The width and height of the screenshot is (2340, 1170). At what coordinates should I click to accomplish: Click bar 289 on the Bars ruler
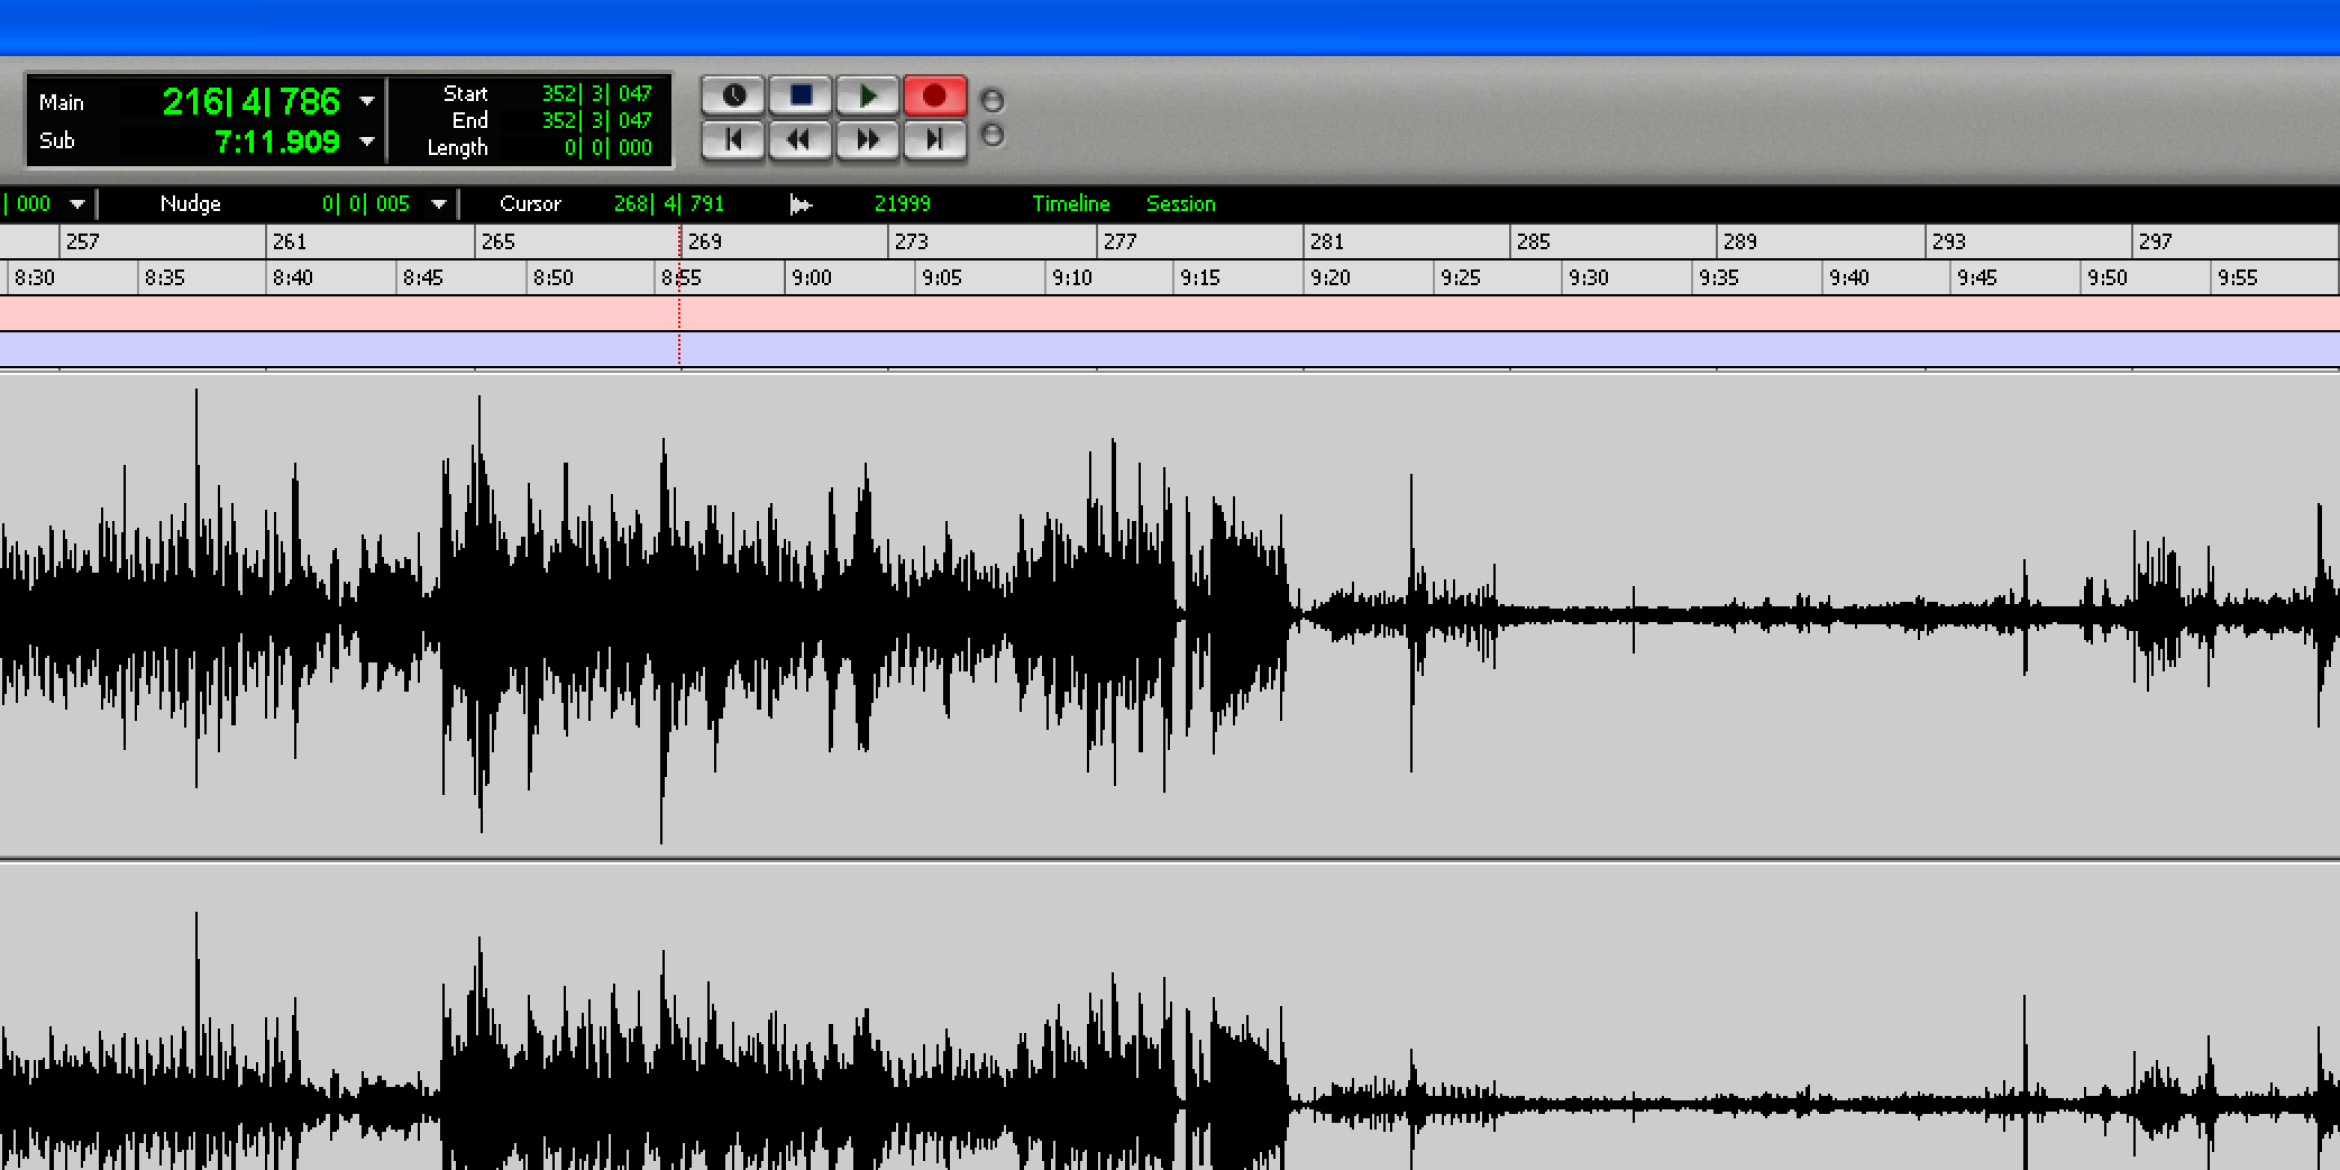tap(1740, 242)
